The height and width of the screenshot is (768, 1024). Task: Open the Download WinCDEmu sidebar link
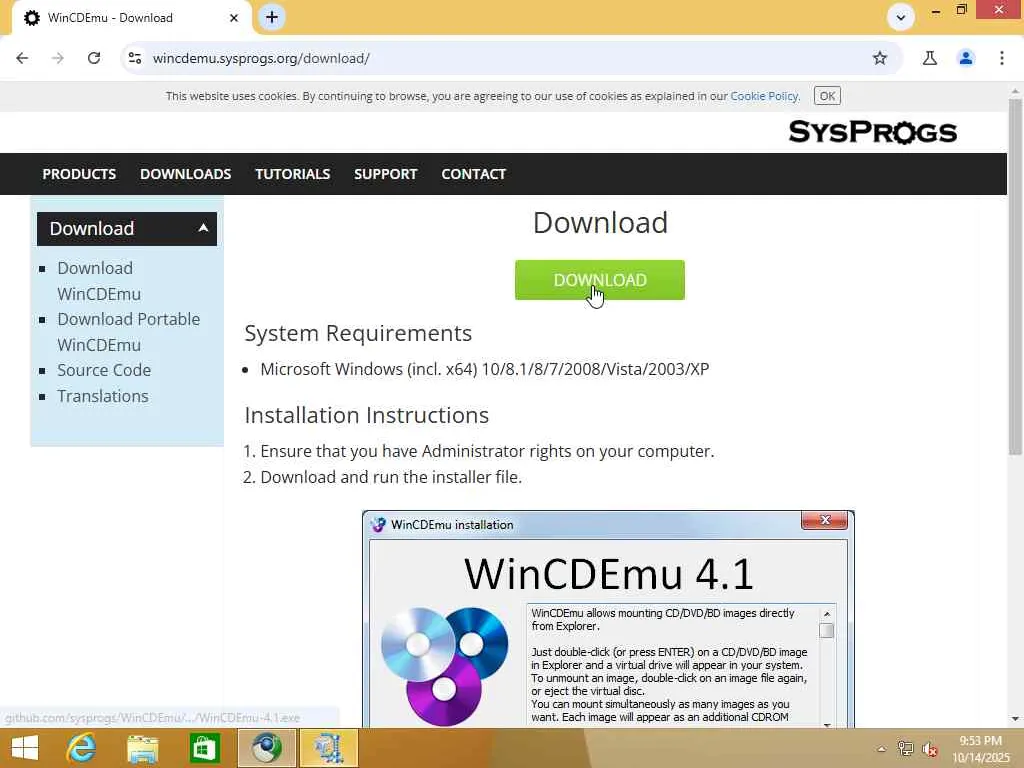click(99, 281)
